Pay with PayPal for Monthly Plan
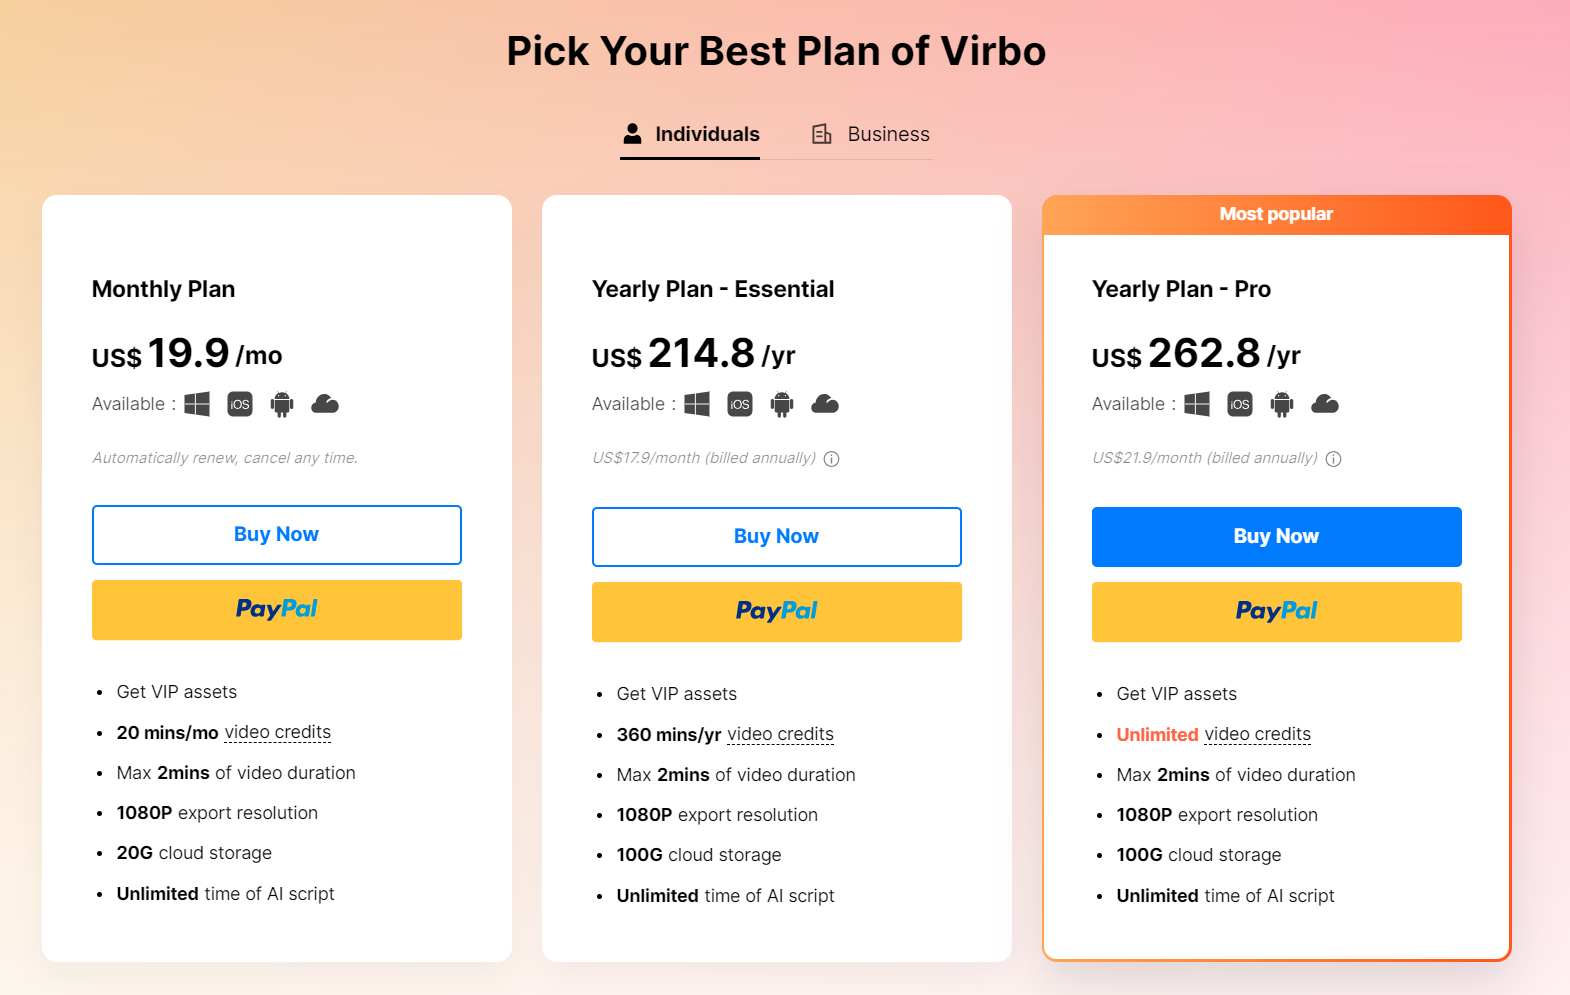The image size is (1570, 995). 276,609
